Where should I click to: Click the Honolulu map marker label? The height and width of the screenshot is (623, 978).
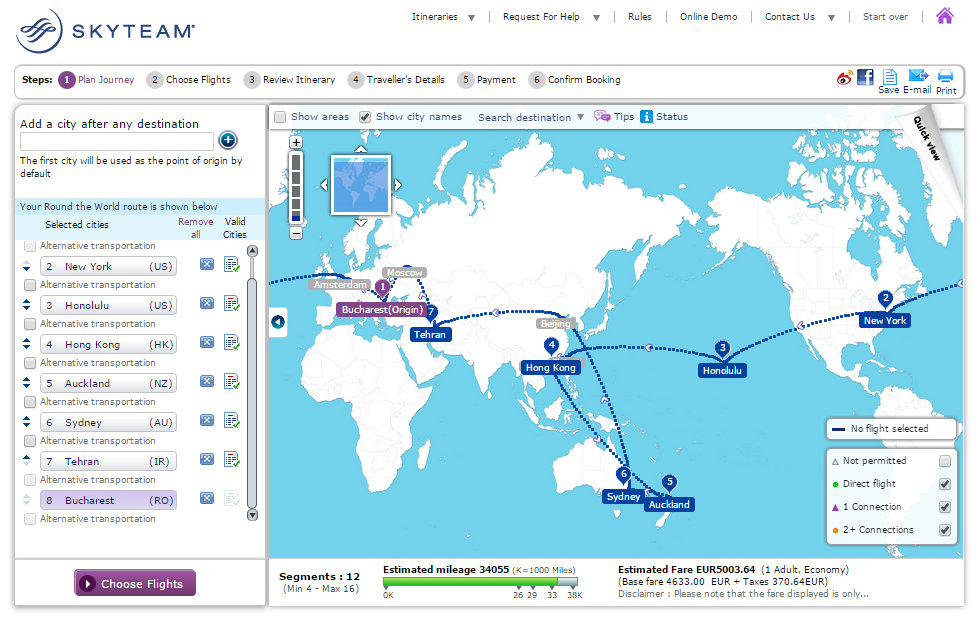click(x=722, y=370)
